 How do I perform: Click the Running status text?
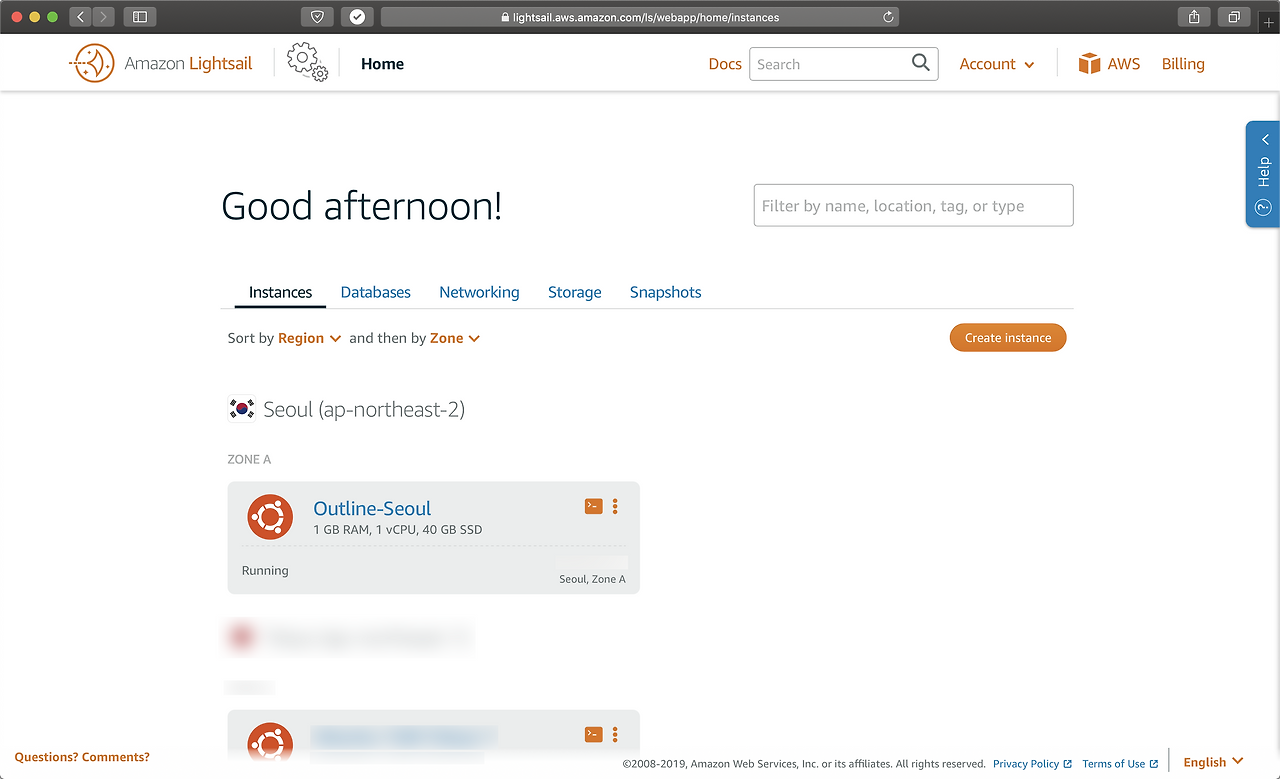(265, 571)
